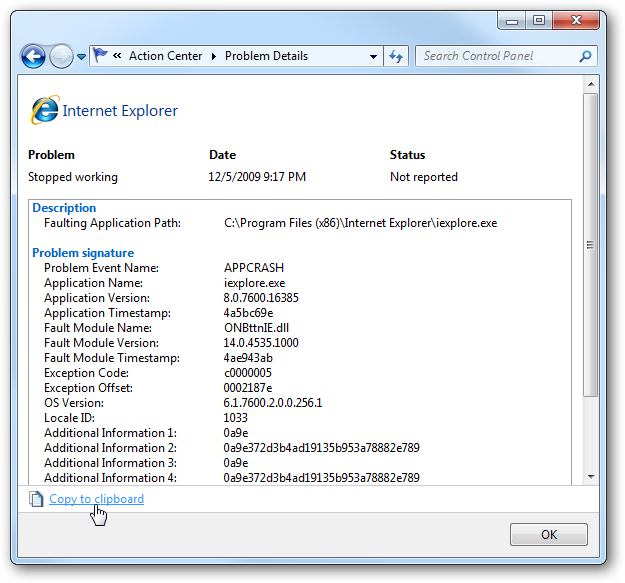This screenshot has width=625, height=583.
Task: Expand the hidden breadcrumb chevrons
Action: (117, 55)
